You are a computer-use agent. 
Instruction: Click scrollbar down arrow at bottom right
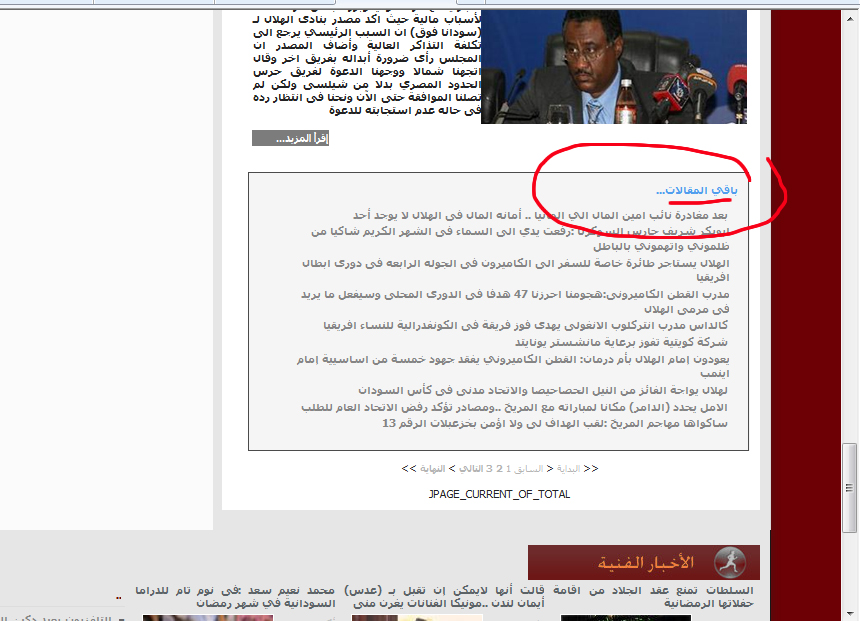click(850, 612)
